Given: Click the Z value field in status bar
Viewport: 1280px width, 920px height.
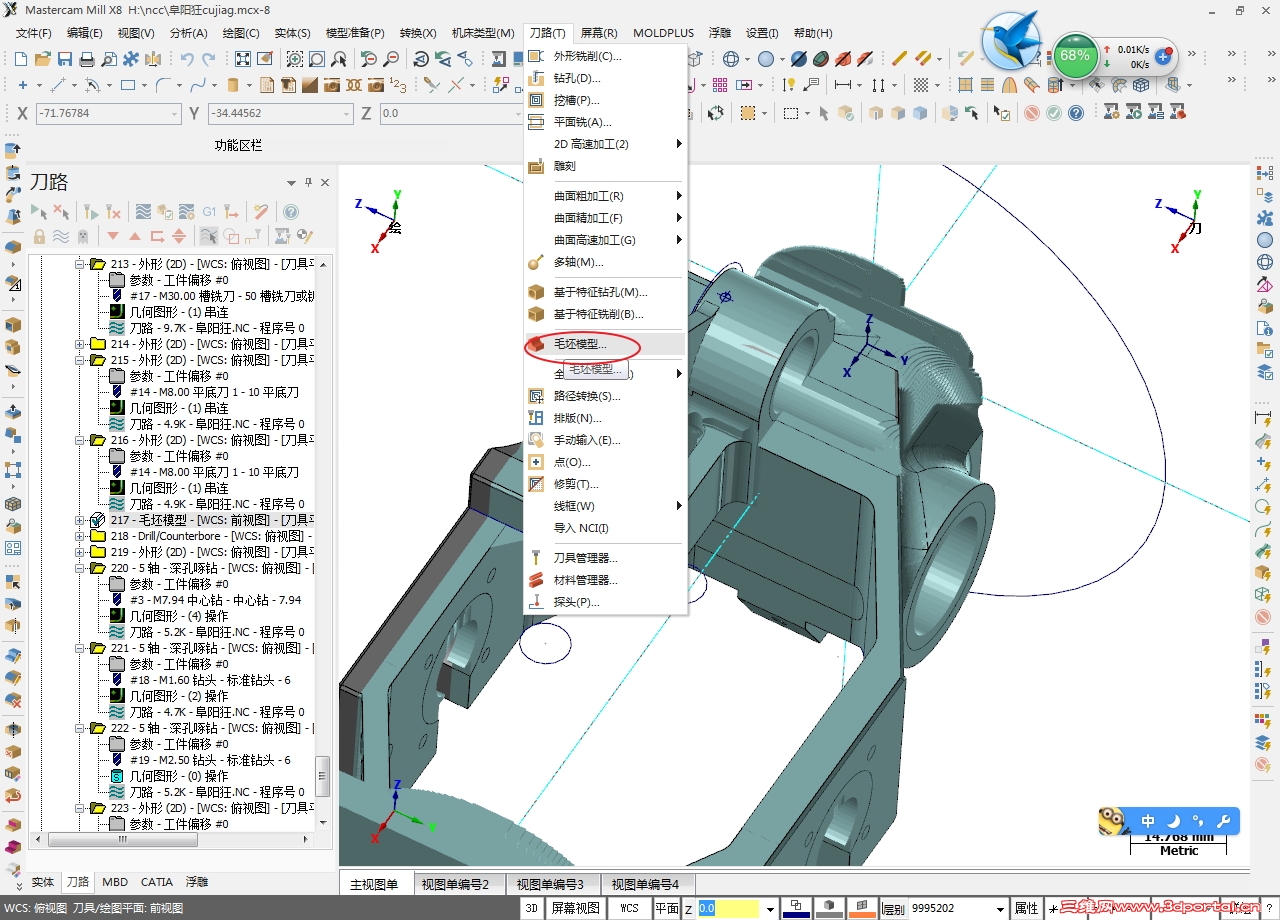Looking at the screenshot, I should (729, 909).
